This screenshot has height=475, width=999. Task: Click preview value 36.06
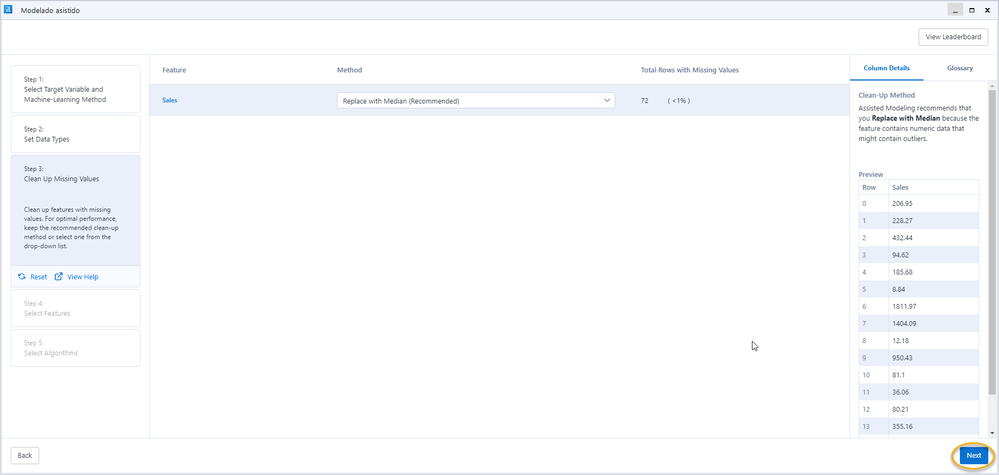point(899,392)
